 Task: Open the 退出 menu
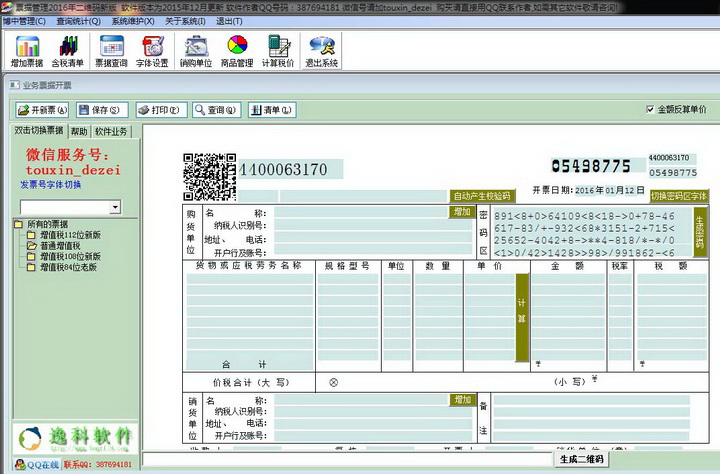coord(229,21)
